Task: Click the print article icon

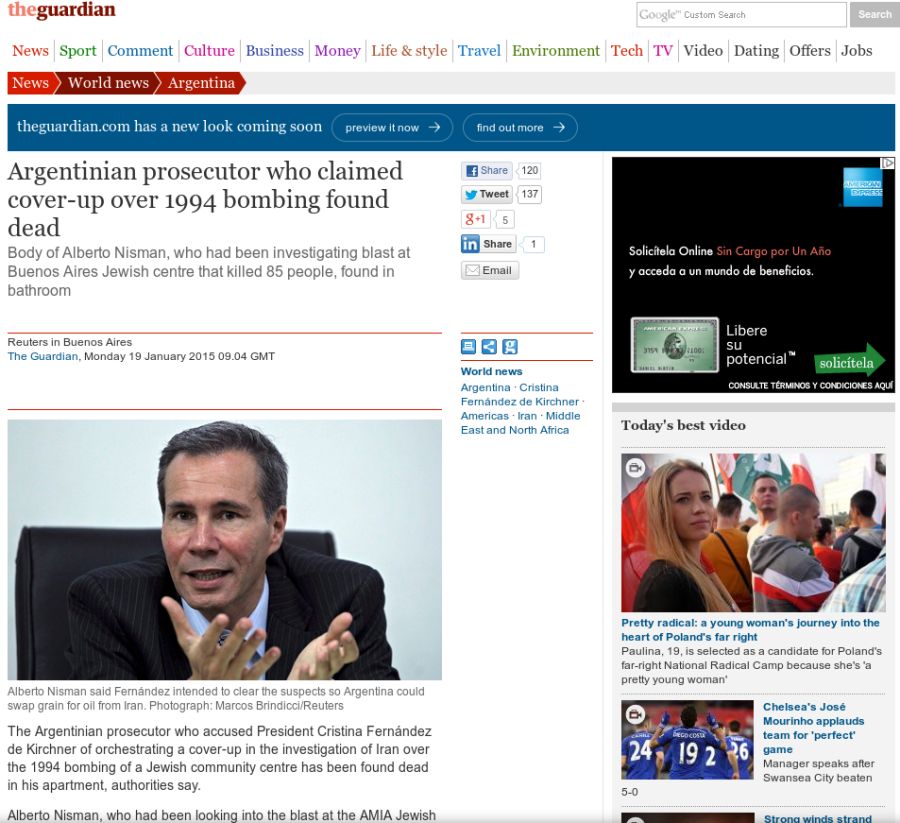Action: point(468,346)
